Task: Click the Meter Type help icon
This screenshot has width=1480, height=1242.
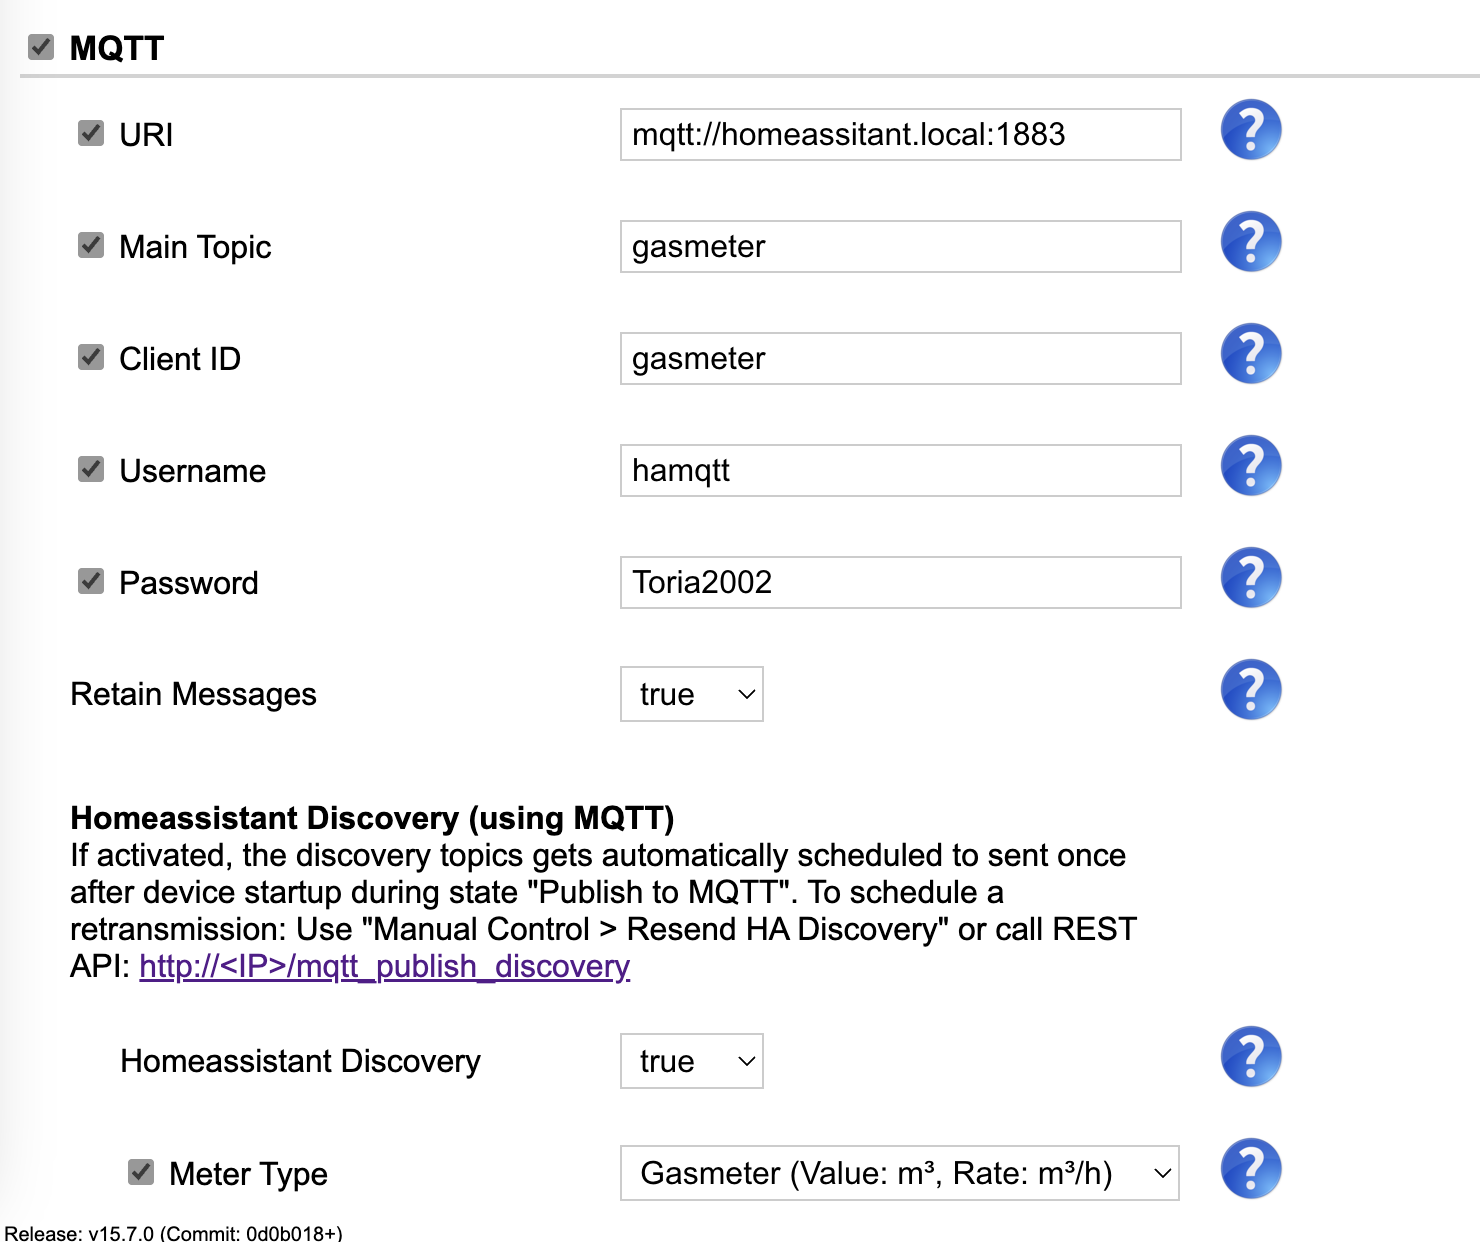Action: [x=1250, y=1169]
